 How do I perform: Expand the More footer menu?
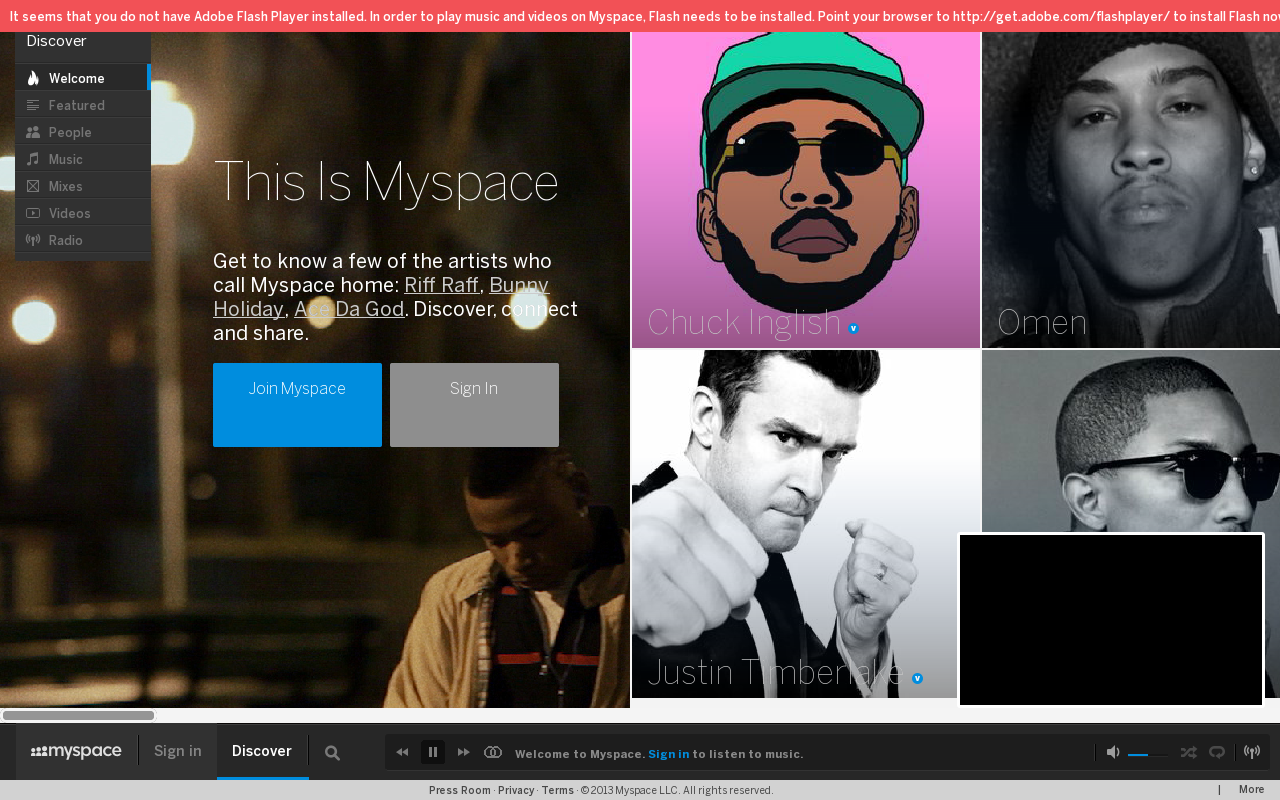coord(1252,790)
